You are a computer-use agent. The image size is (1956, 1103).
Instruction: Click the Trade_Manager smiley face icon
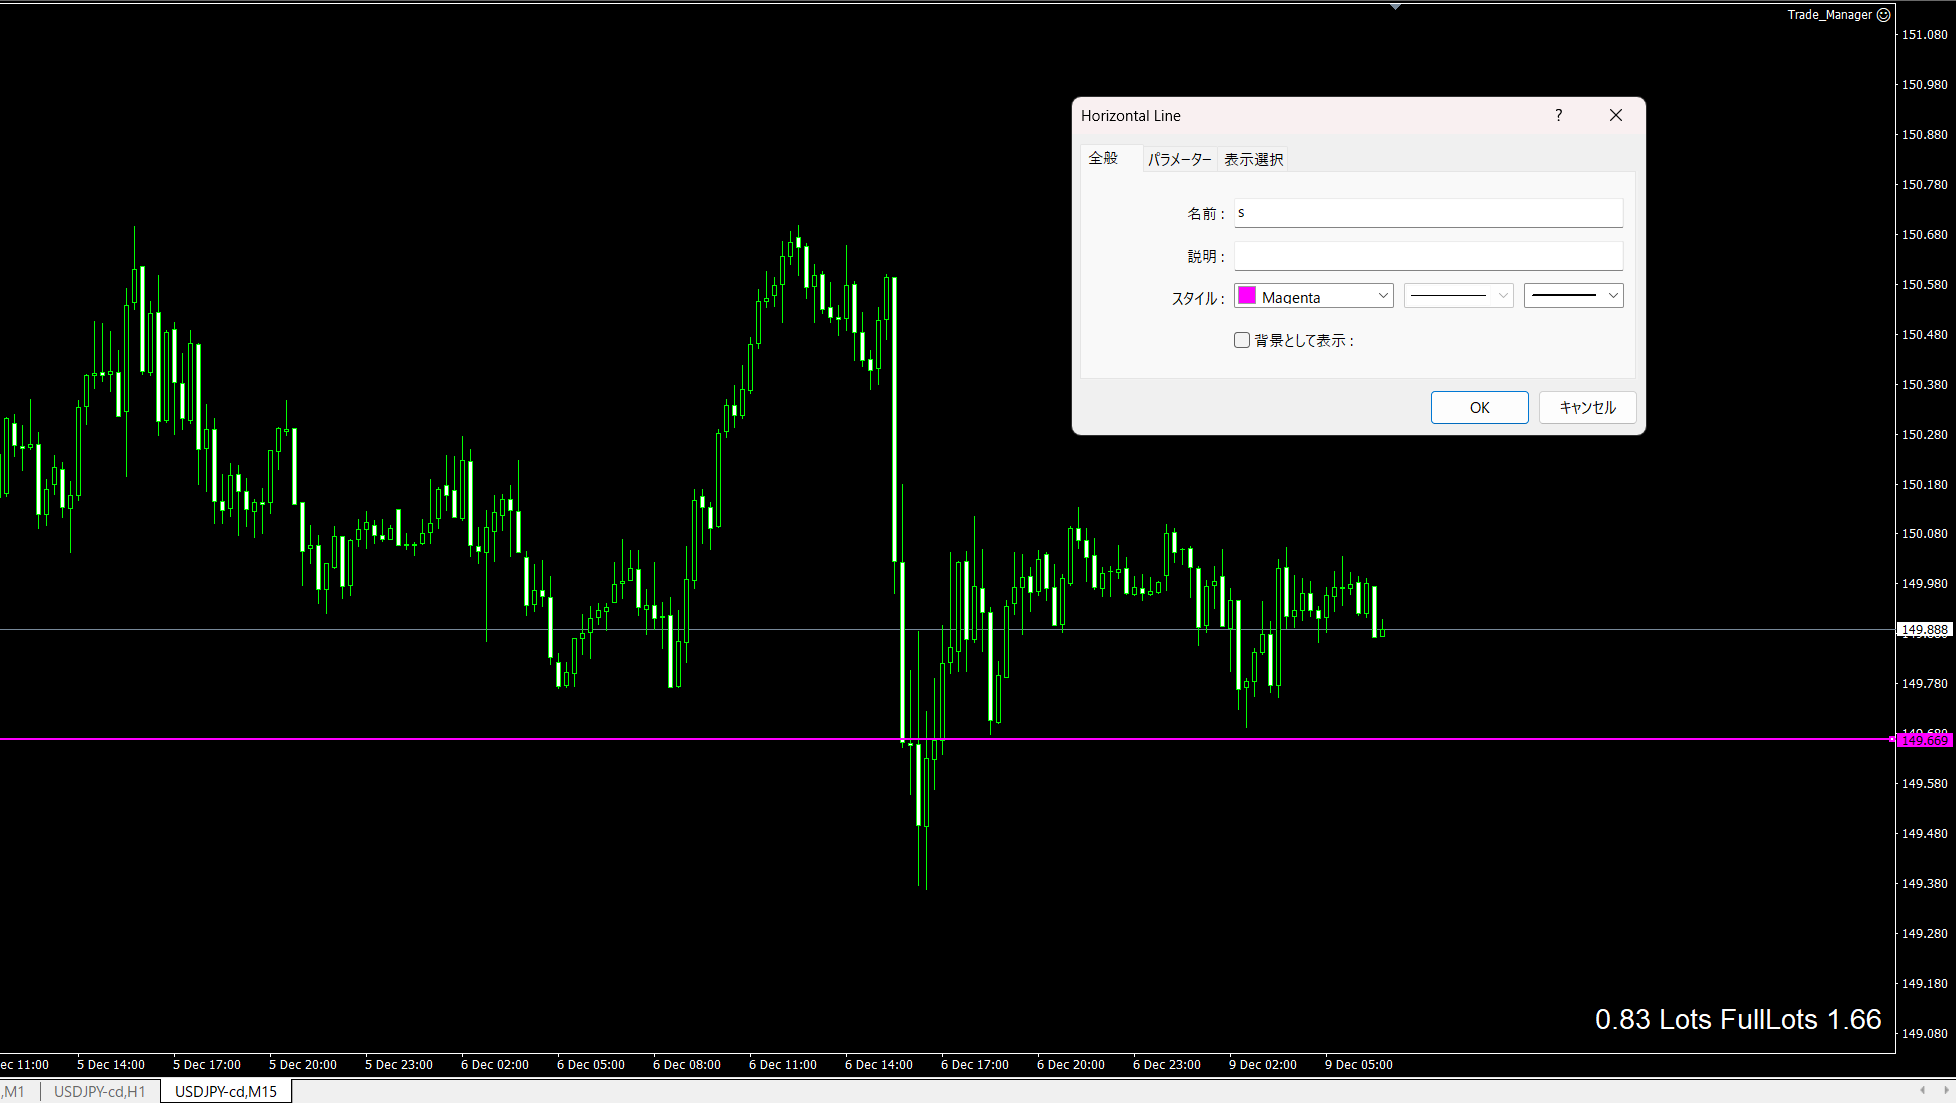point(1884,15)
